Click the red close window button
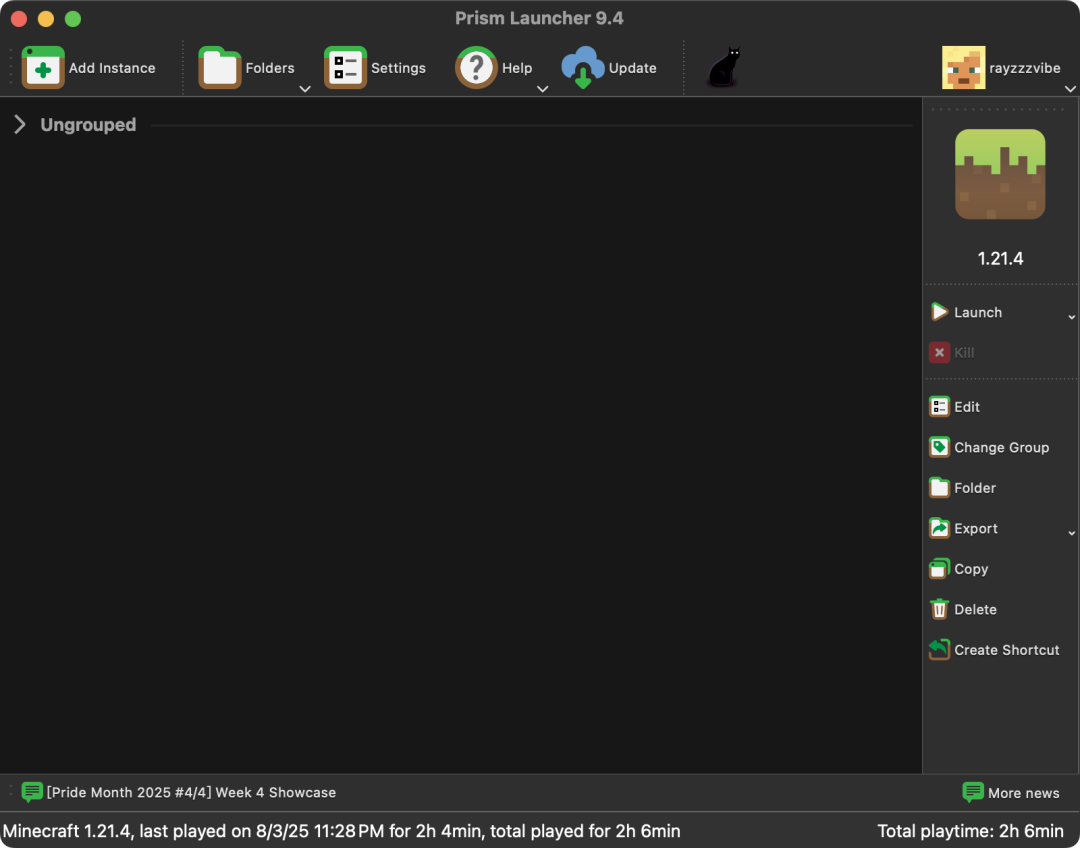The height and width of the screenshot is (848, 1080). pos(19,19)
